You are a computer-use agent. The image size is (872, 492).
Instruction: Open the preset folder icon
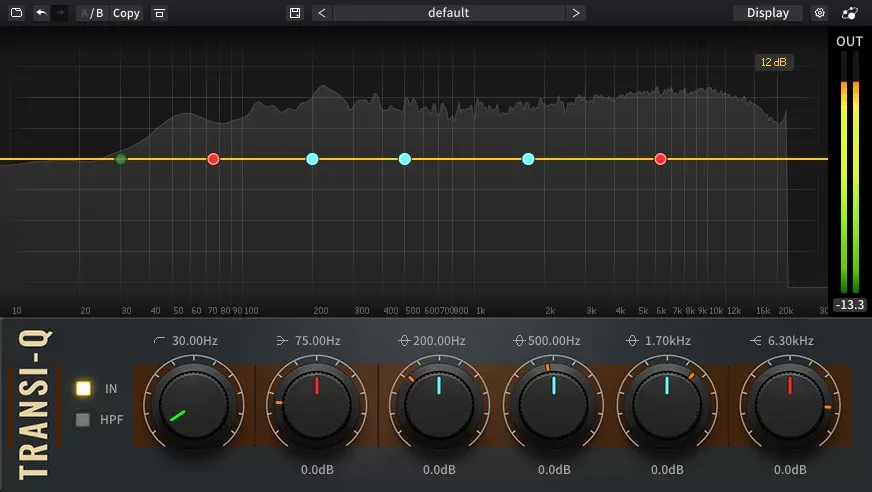click(x=17, y=13)
